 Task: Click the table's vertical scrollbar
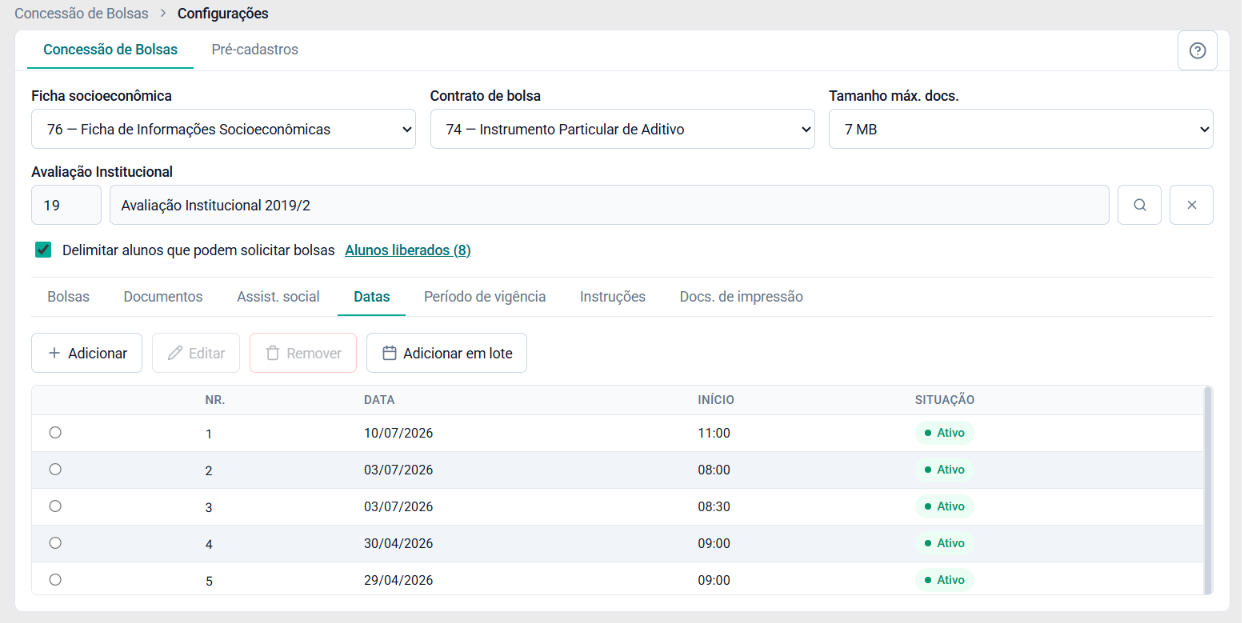pyautogui.click(x=1207, y=490)
